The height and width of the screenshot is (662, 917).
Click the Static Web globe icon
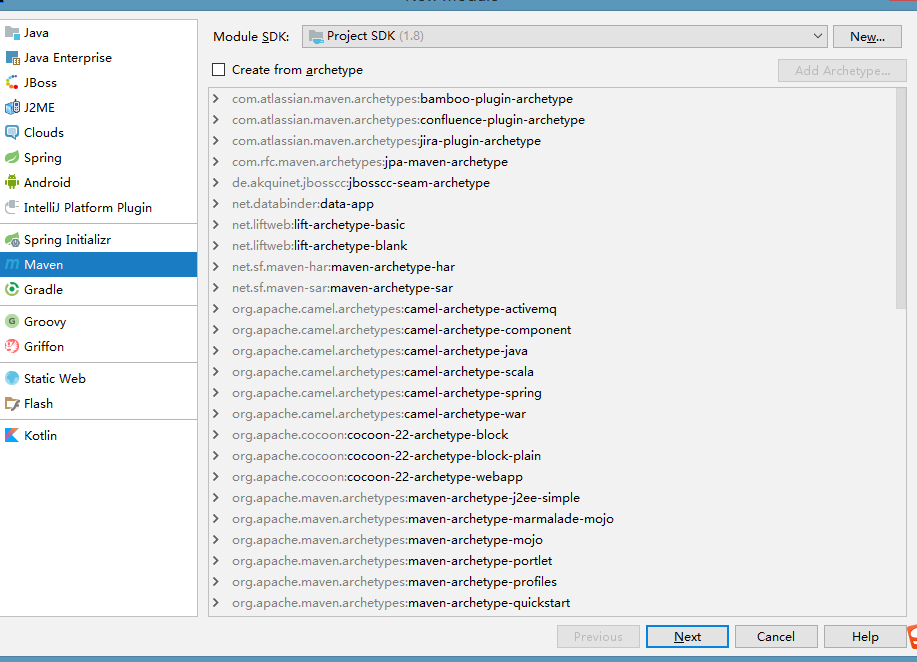pos(12,378)
